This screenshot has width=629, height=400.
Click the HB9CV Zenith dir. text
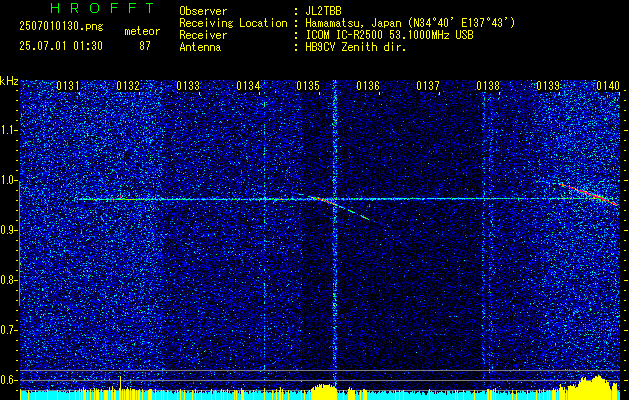coord(355,47)
